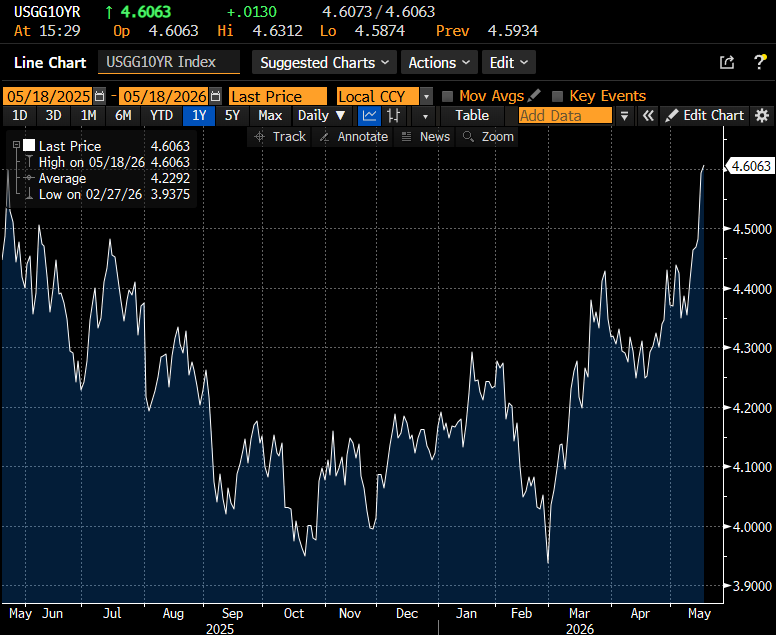Select the bar/candle chart style icon
Image resolution: width=776 pixels, height=635 pixels.
(393, 116)
